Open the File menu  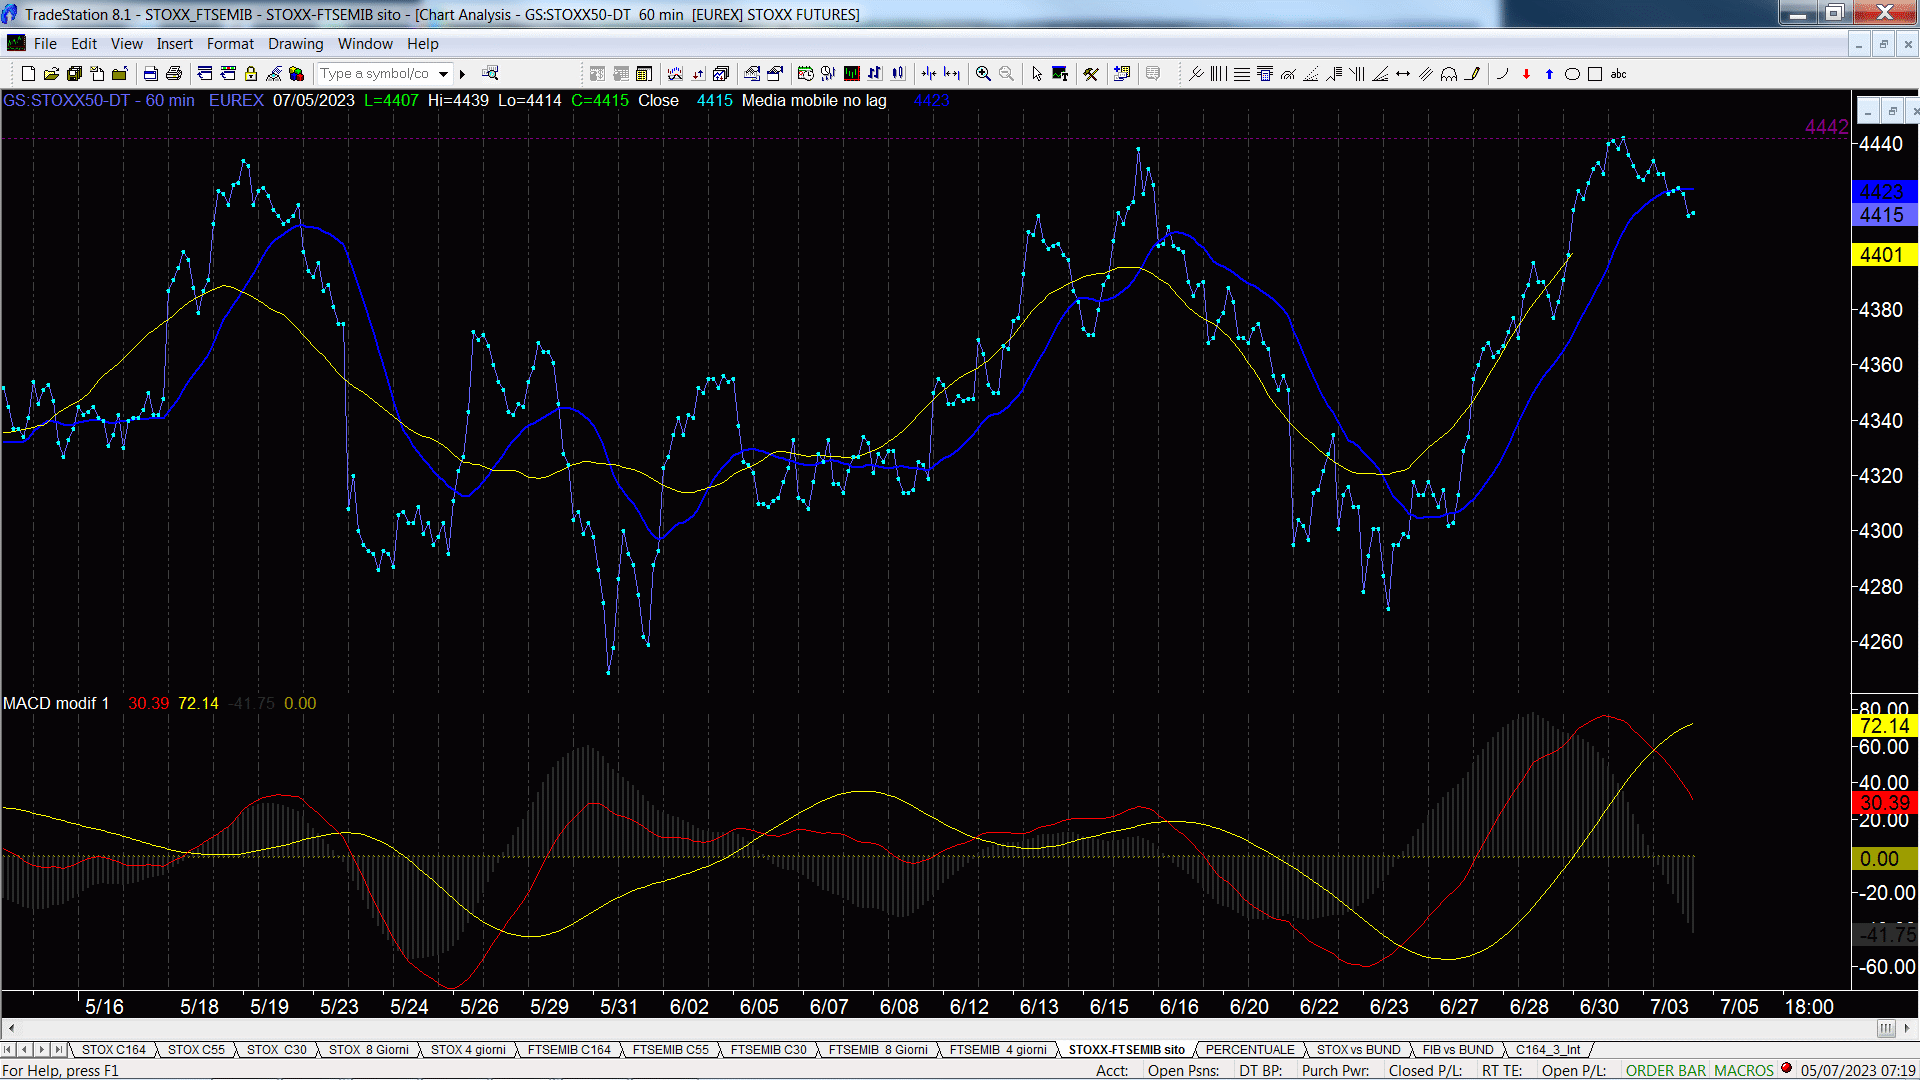click(x=45, y=44)
